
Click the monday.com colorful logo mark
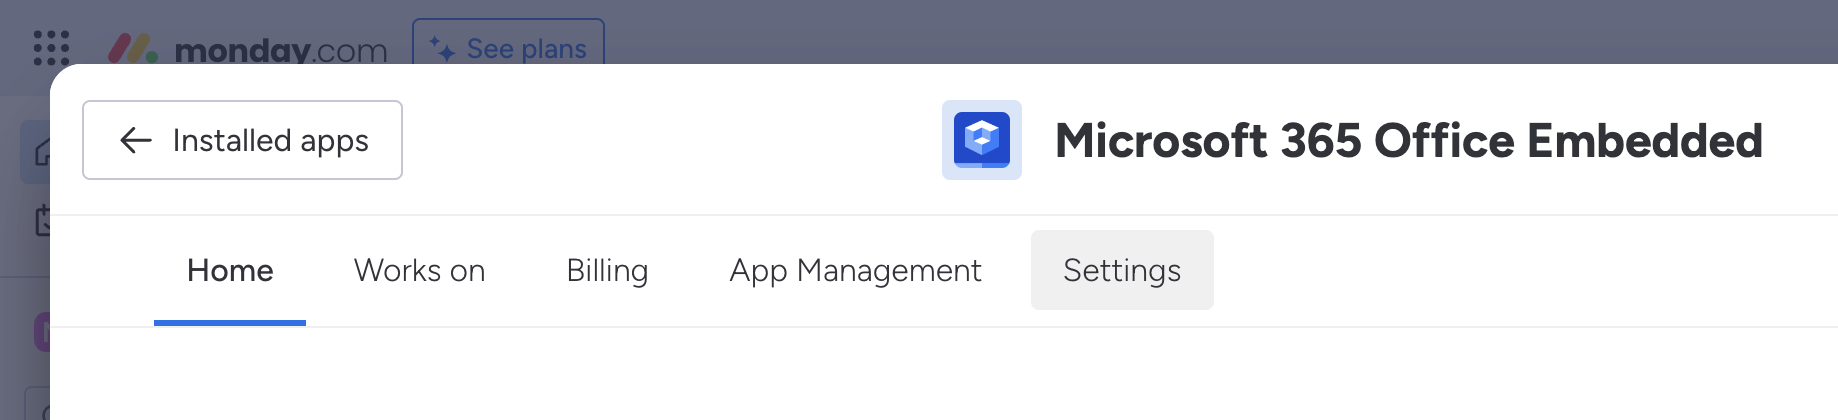(x=133, y=48)
